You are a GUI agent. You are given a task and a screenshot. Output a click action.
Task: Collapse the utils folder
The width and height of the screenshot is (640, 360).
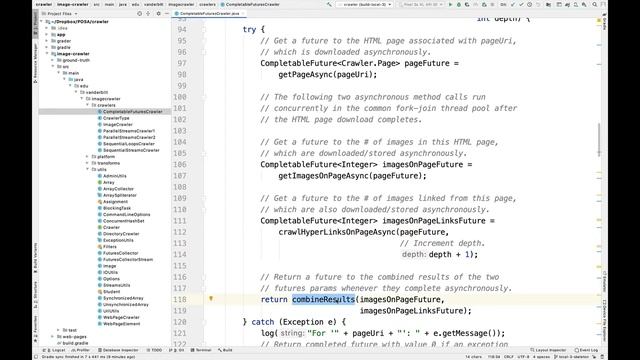[x=87, y=169]
